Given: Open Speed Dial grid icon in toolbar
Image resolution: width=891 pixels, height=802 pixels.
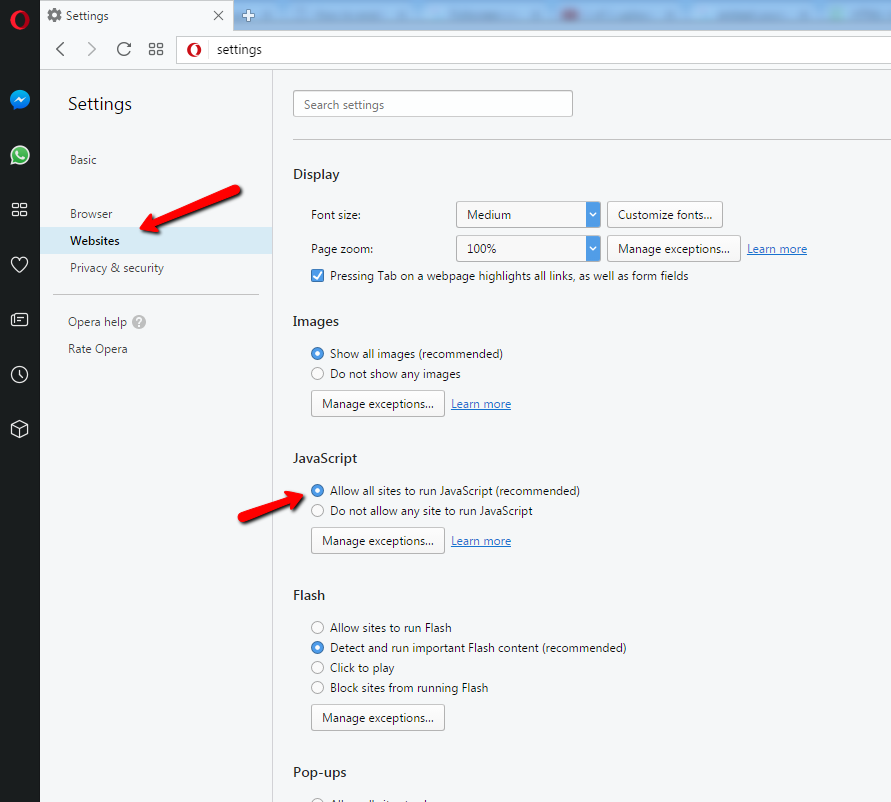Looking at the screenshot, I should pyautogui.click(x=156, y=49).
